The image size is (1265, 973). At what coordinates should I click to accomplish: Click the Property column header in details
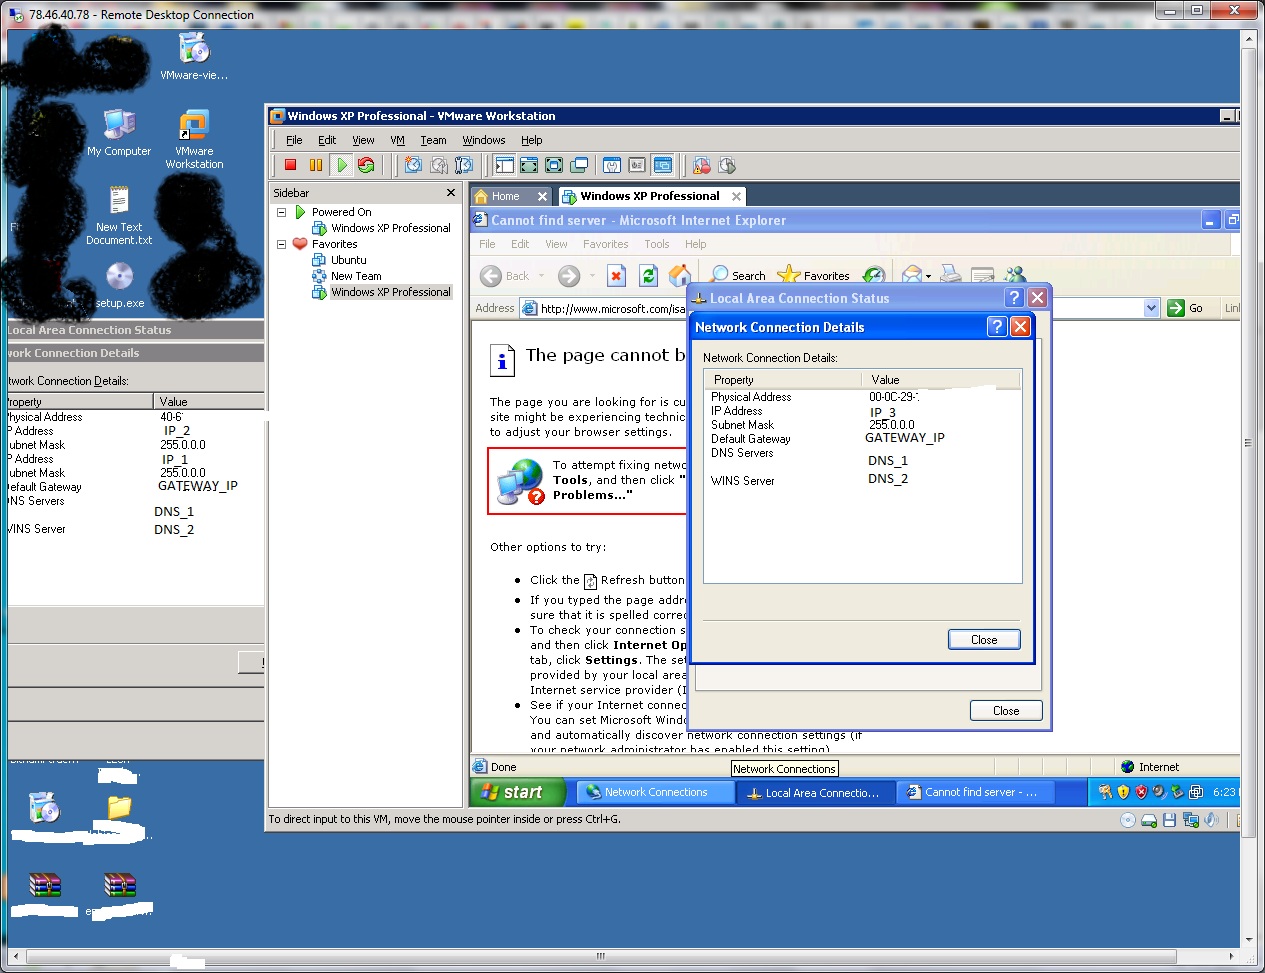[782, 380]
